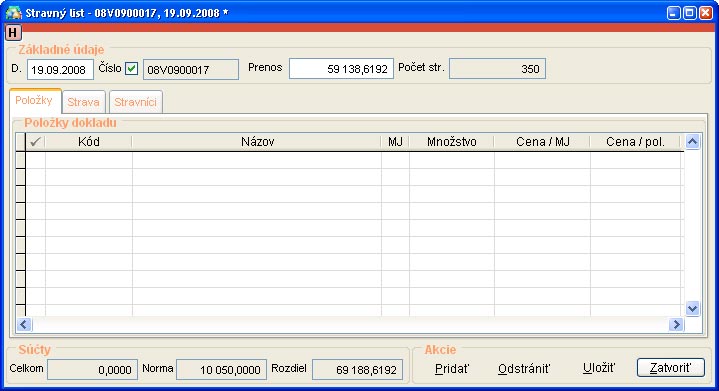Click the Množstvo column header

point(452,142)
